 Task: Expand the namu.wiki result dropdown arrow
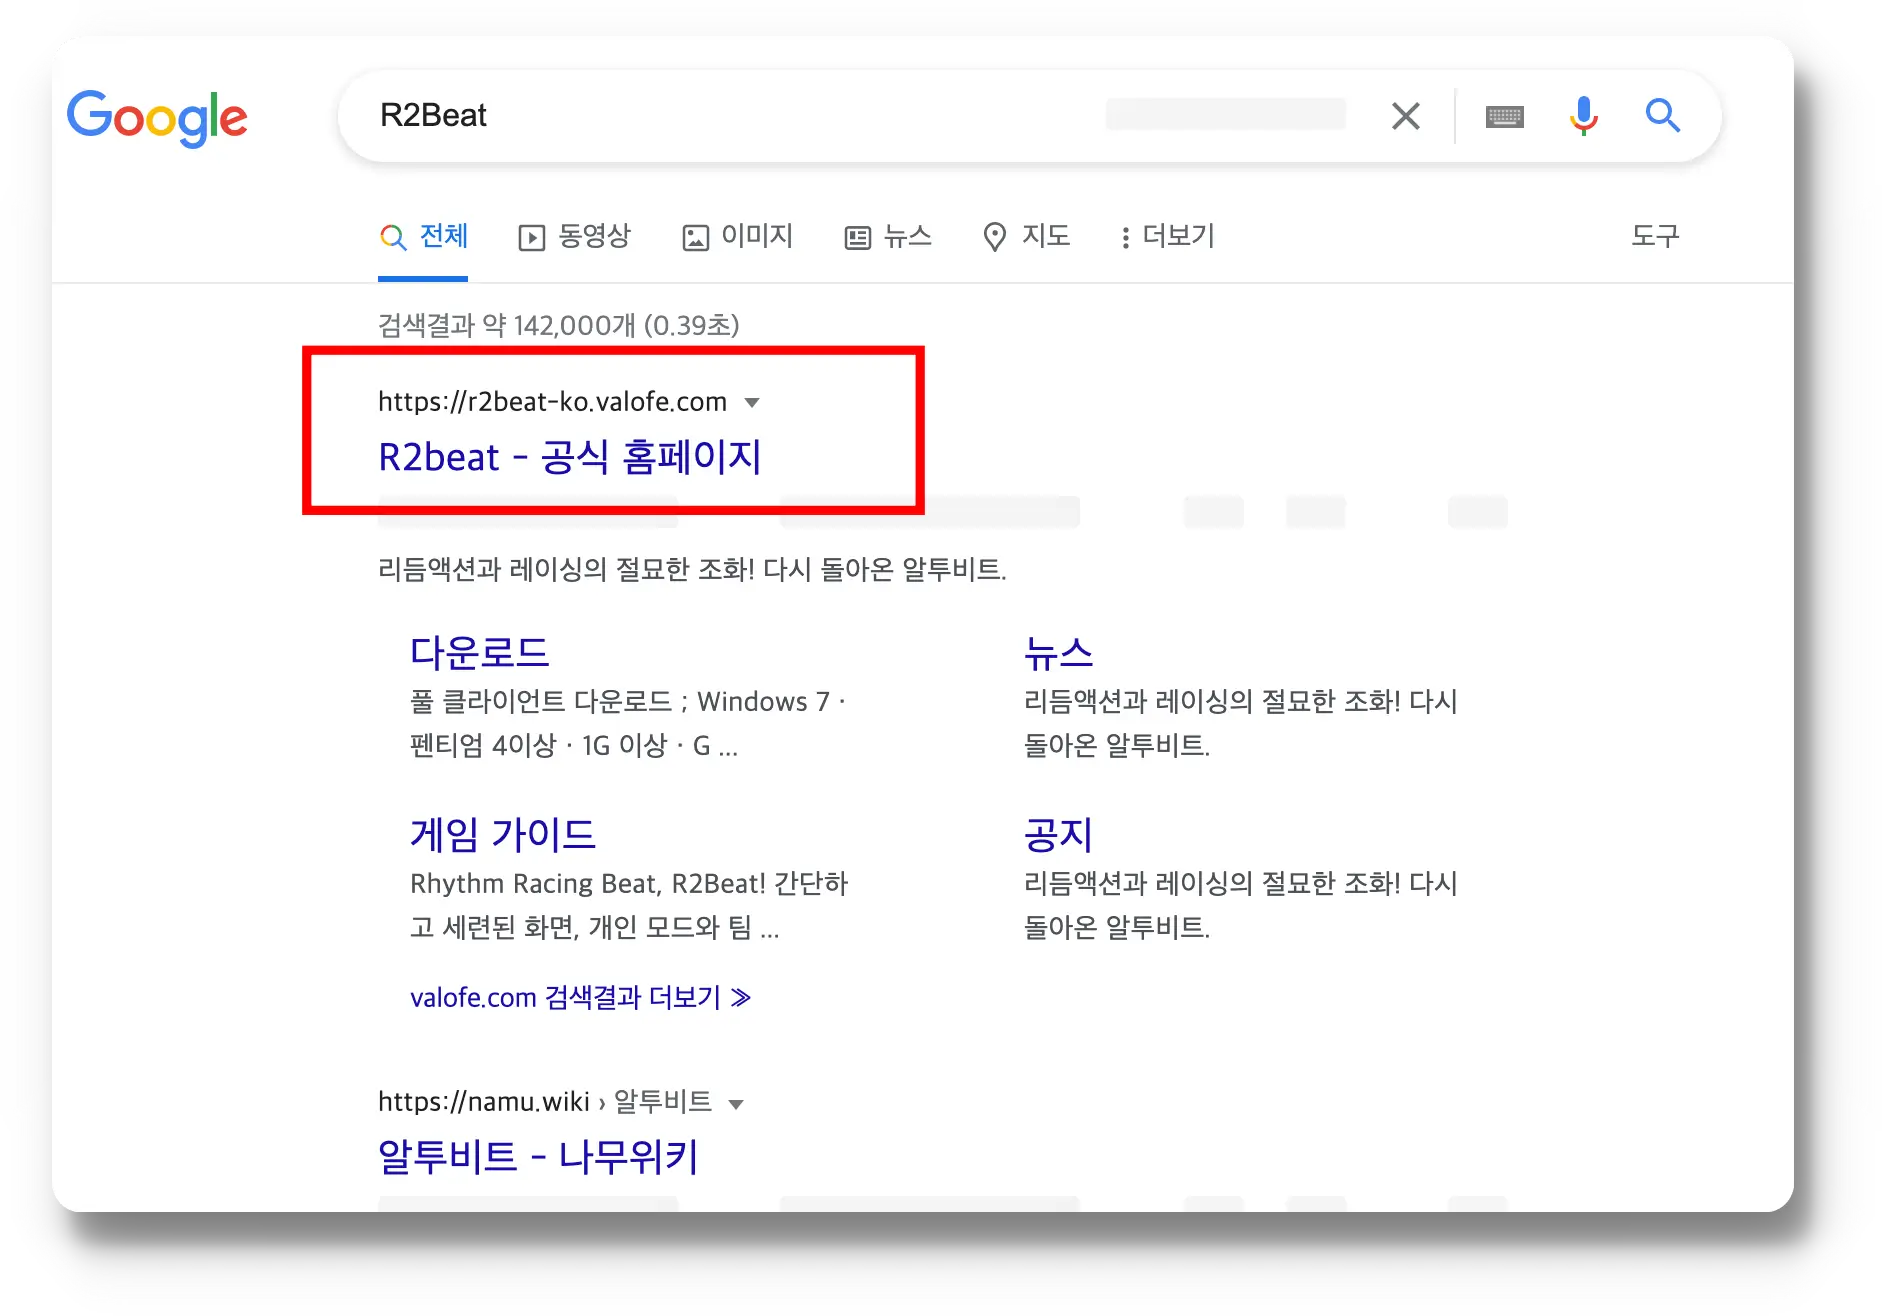click(736, 1104)
